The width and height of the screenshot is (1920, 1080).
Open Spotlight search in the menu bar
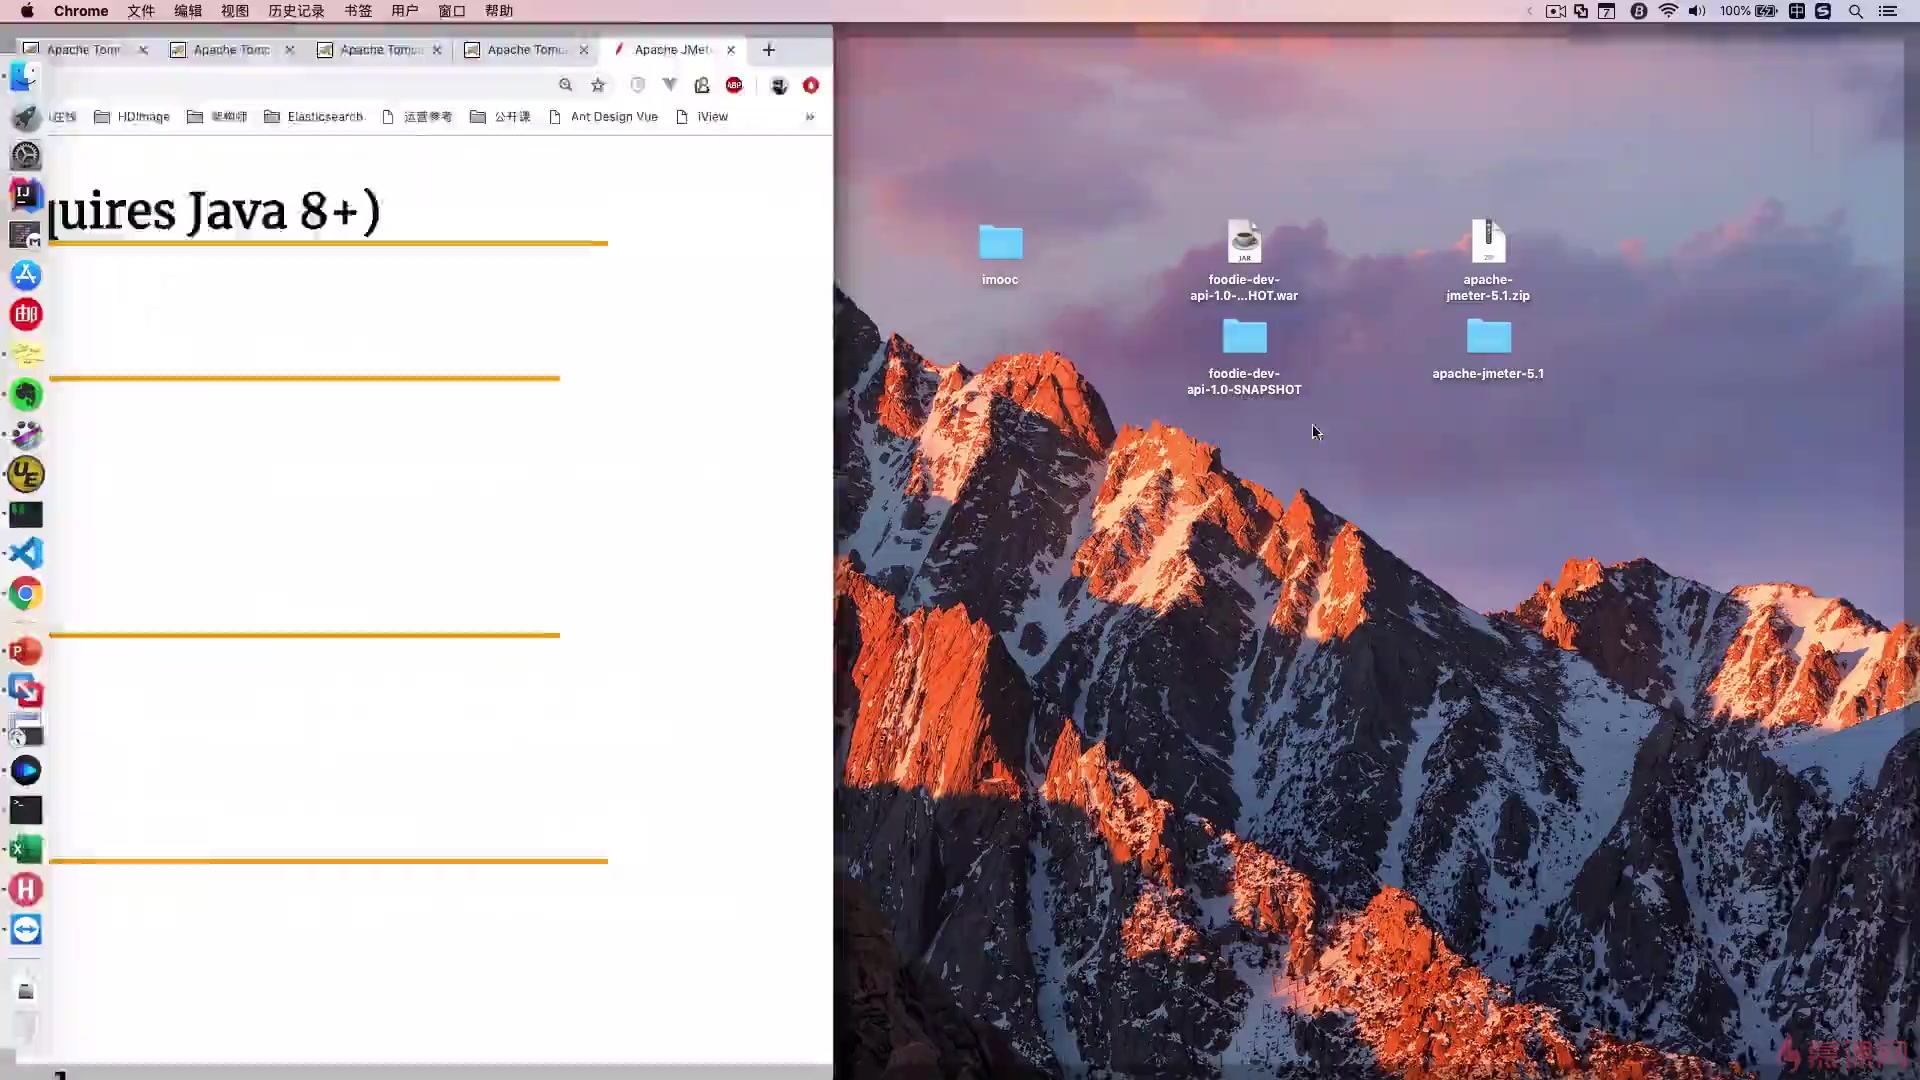coord(1855,11)
